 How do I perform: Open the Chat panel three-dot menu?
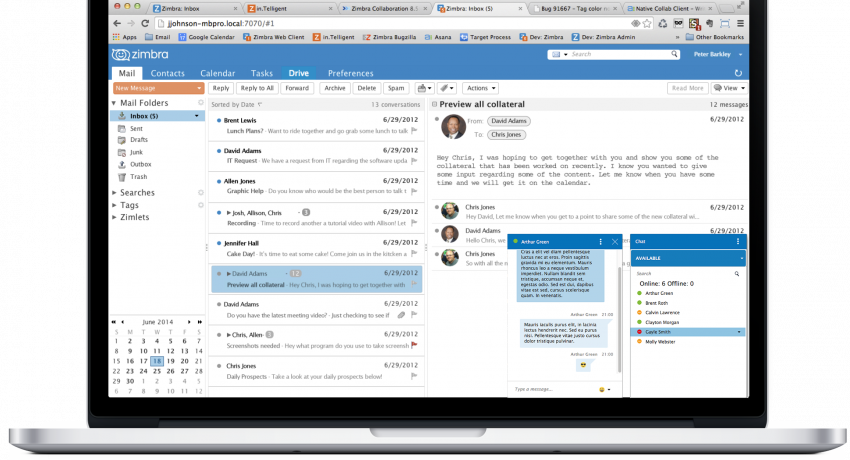point(738,242)
